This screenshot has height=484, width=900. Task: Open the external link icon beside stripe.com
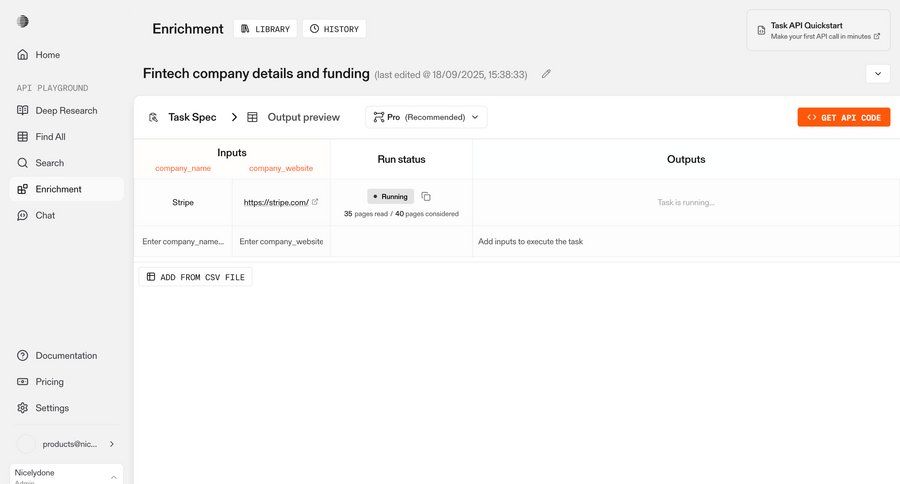[315, 202]
